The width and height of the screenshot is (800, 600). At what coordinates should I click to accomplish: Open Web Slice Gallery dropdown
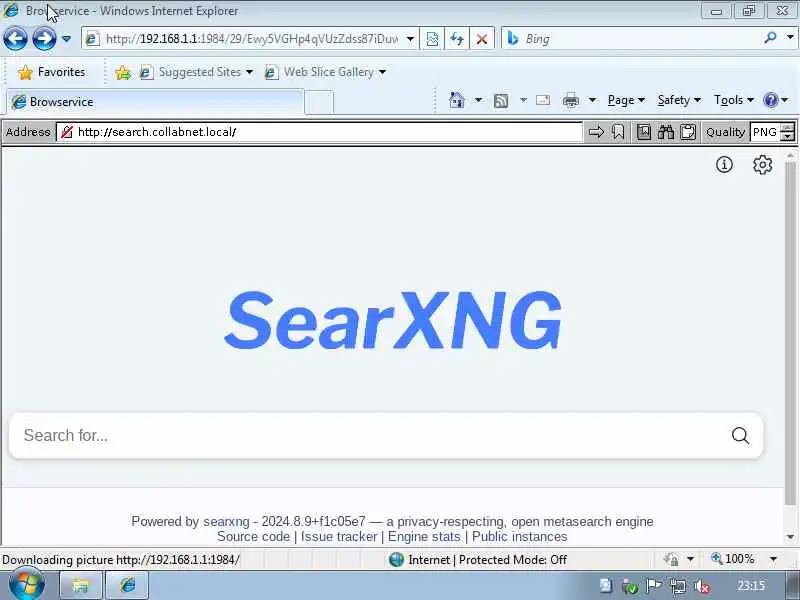[x=324, y=72]
